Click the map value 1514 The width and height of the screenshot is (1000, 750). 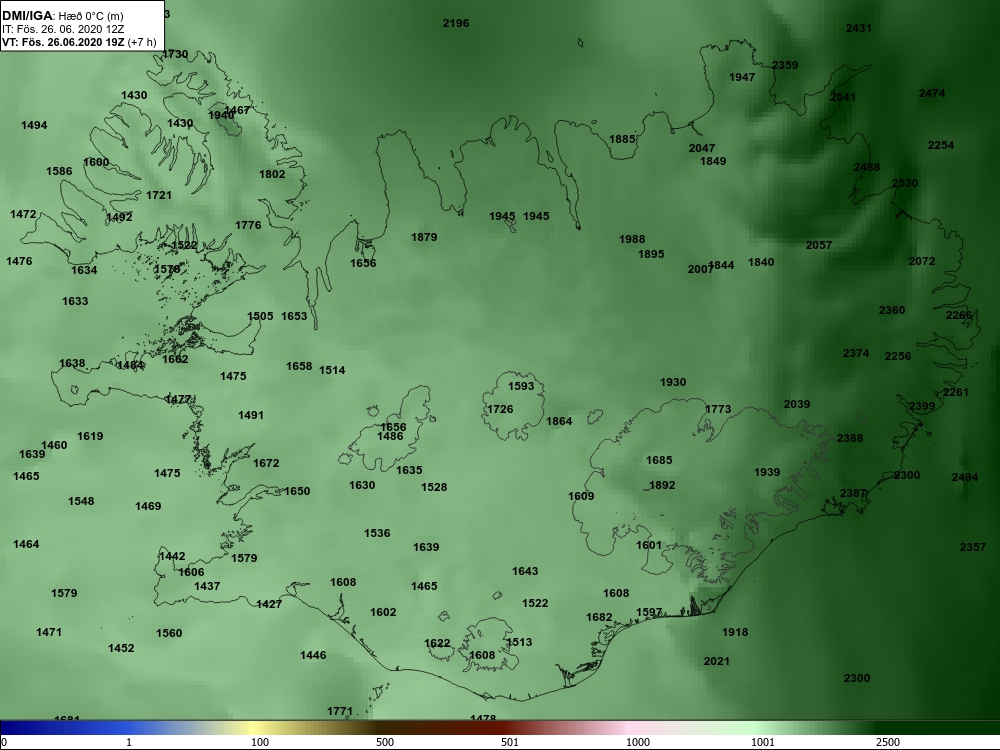[x=332, y=370]
